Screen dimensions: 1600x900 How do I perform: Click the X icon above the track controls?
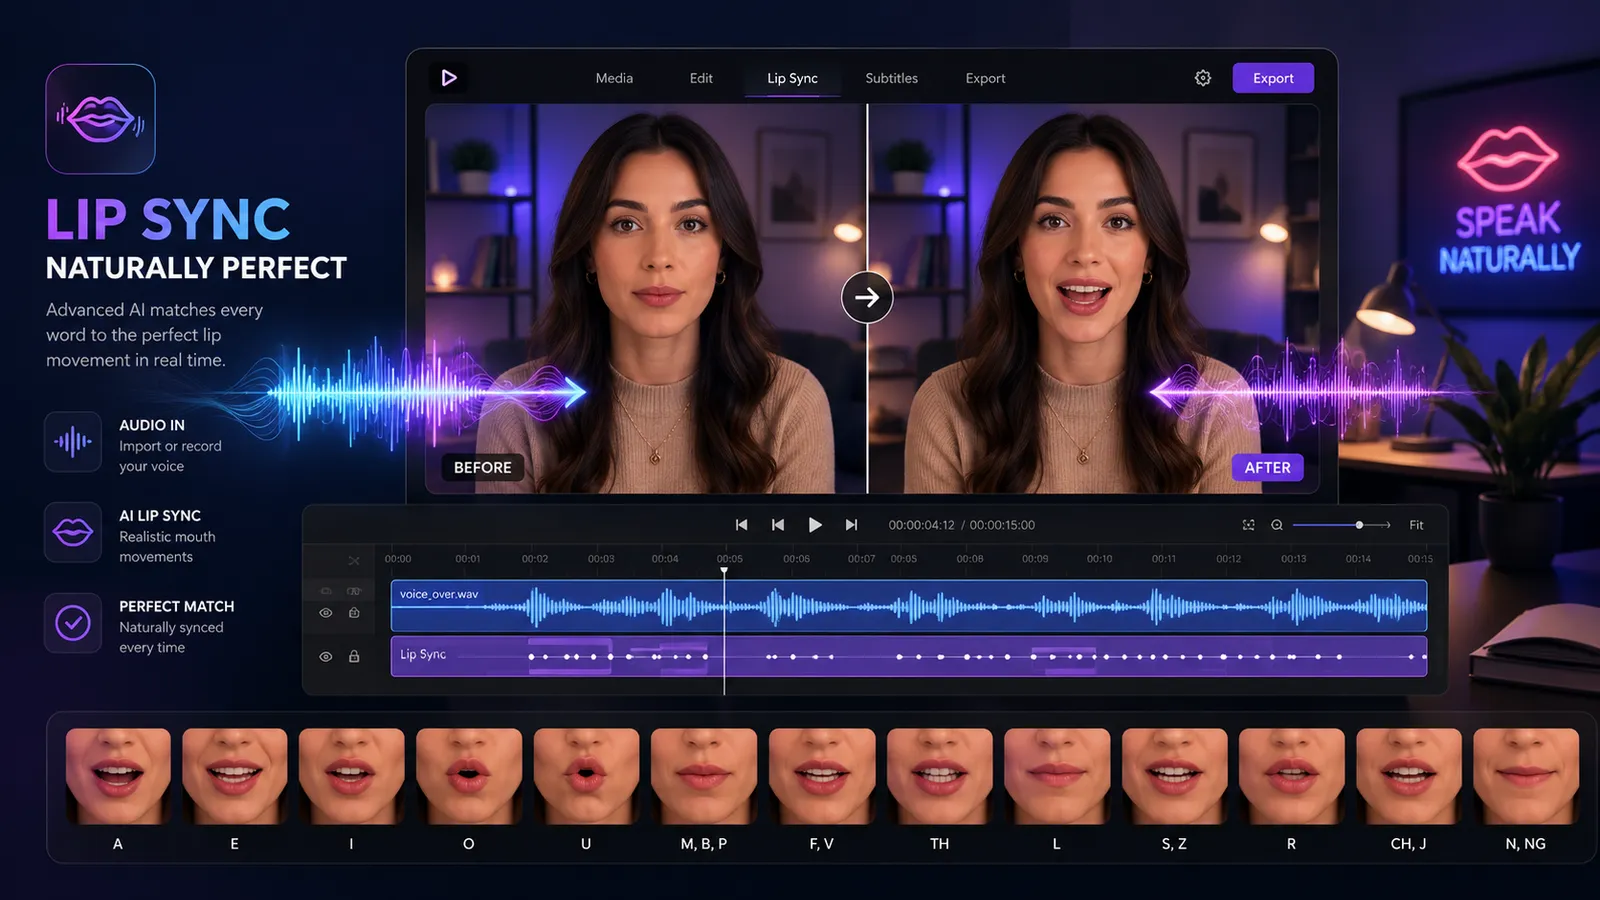pos(354,561)
